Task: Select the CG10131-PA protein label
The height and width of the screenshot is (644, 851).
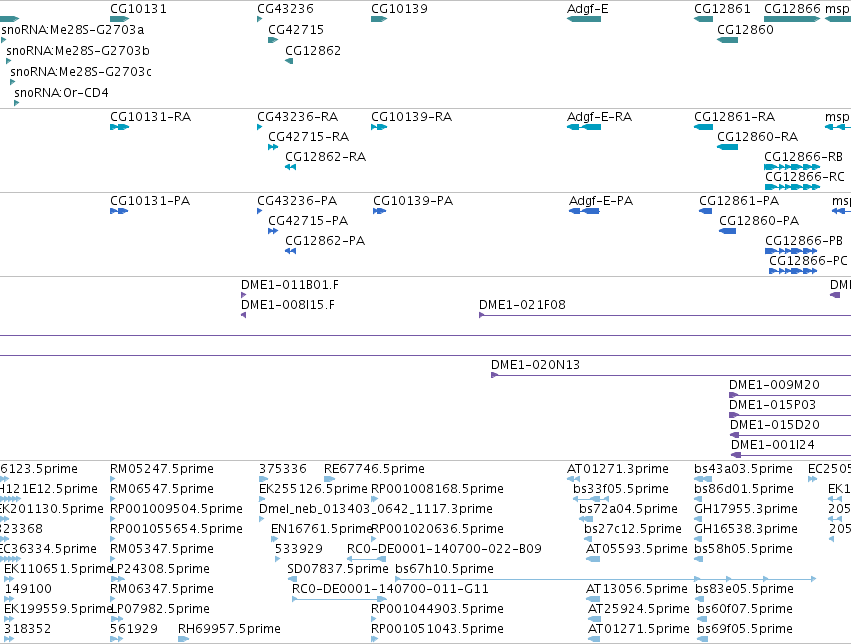Action: click(150, 201)
